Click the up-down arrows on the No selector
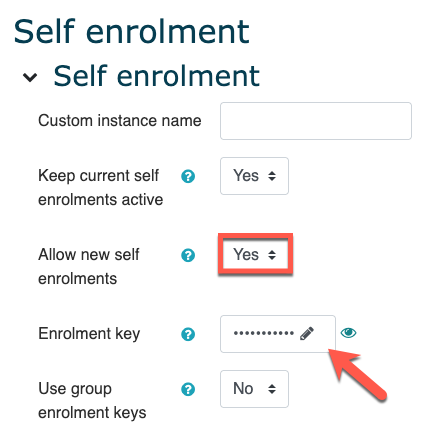The height and width of the screenshot is (427, 435). [272, 389]
